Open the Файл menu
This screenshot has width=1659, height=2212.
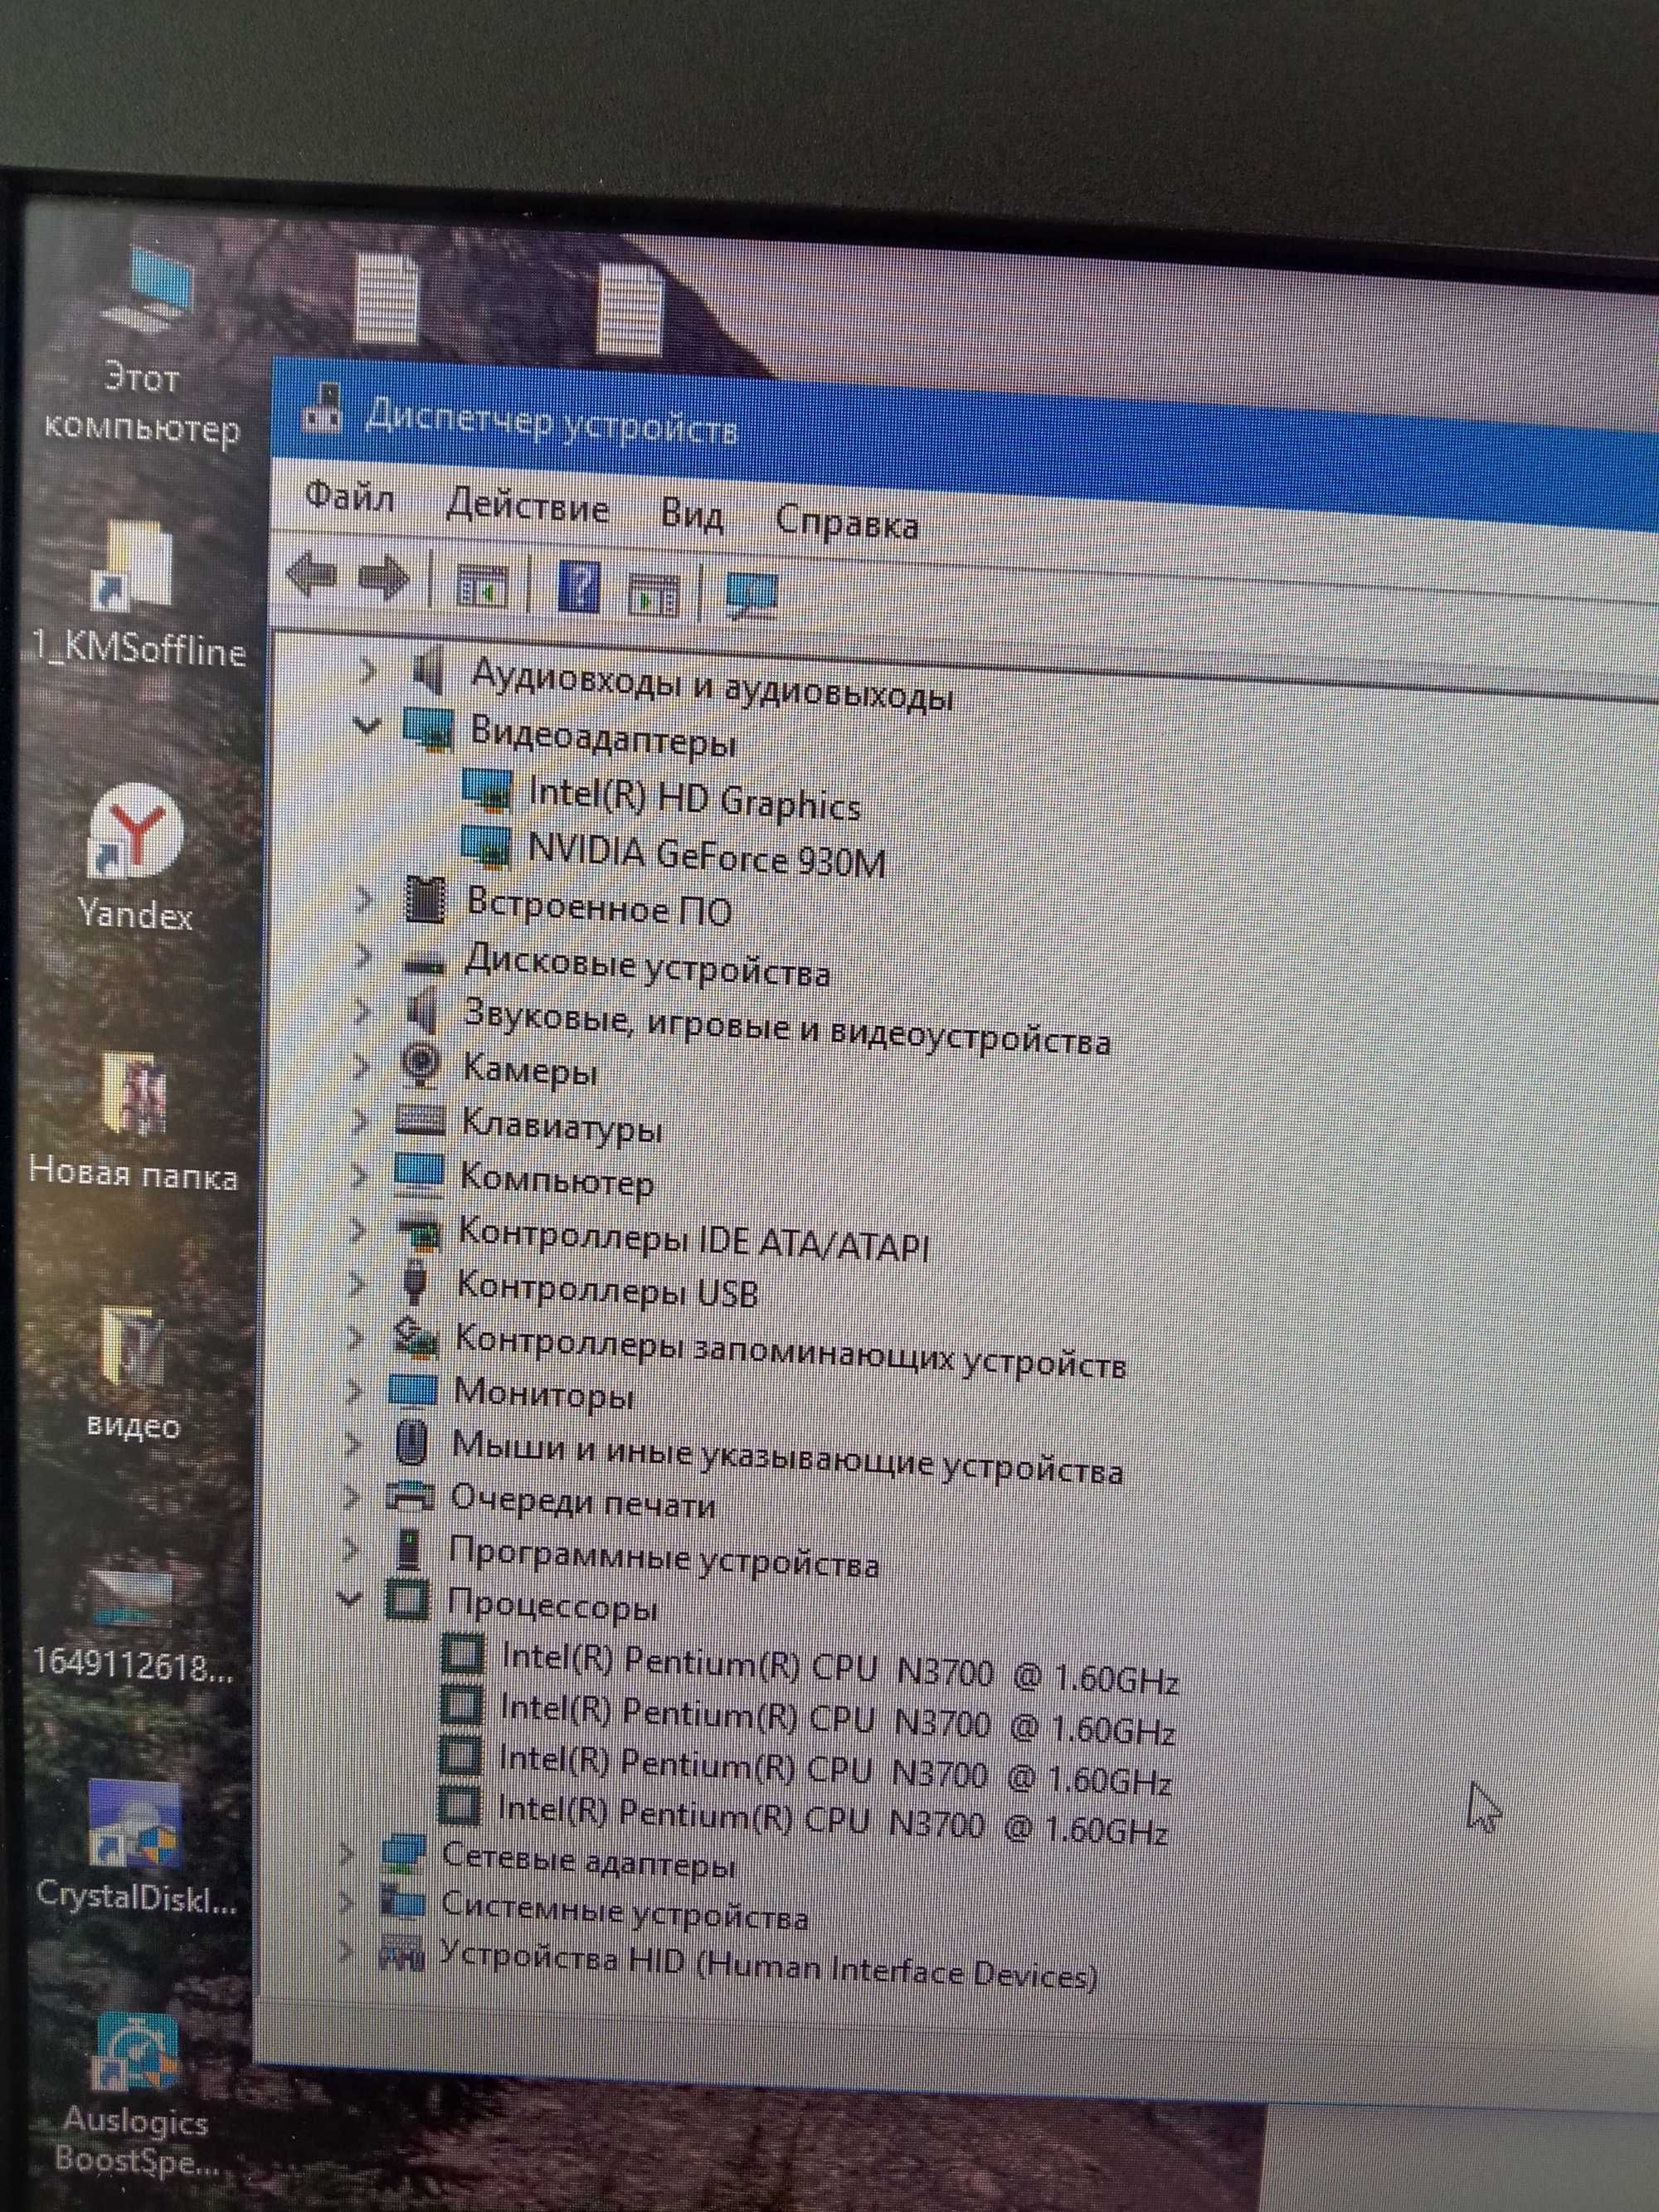tap(349, 496)
